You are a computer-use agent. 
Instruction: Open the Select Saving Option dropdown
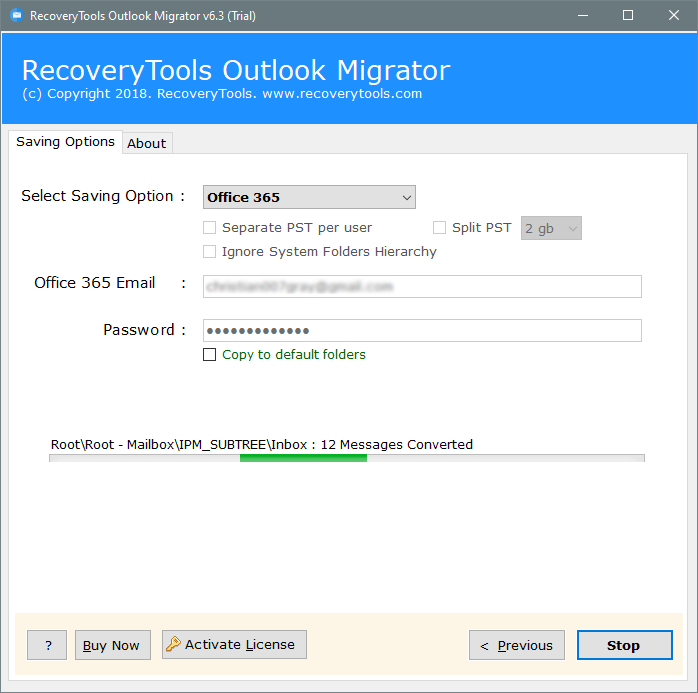tap(309, 197)
